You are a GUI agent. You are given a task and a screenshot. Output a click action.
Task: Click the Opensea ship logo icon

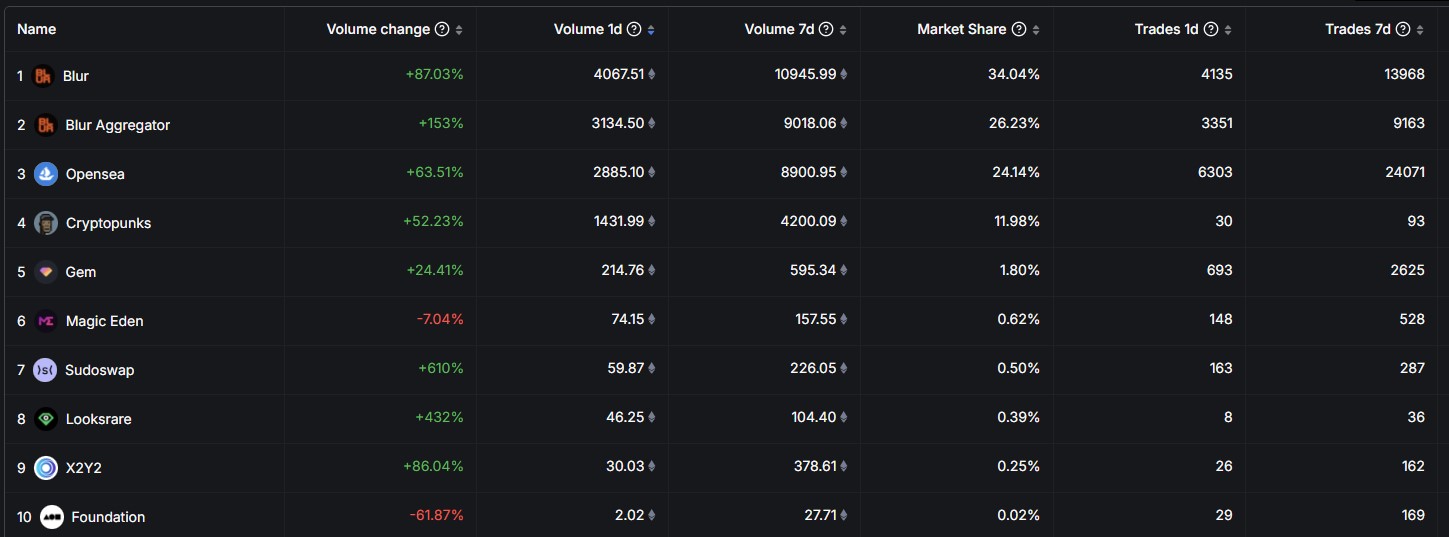pos(46,174)
